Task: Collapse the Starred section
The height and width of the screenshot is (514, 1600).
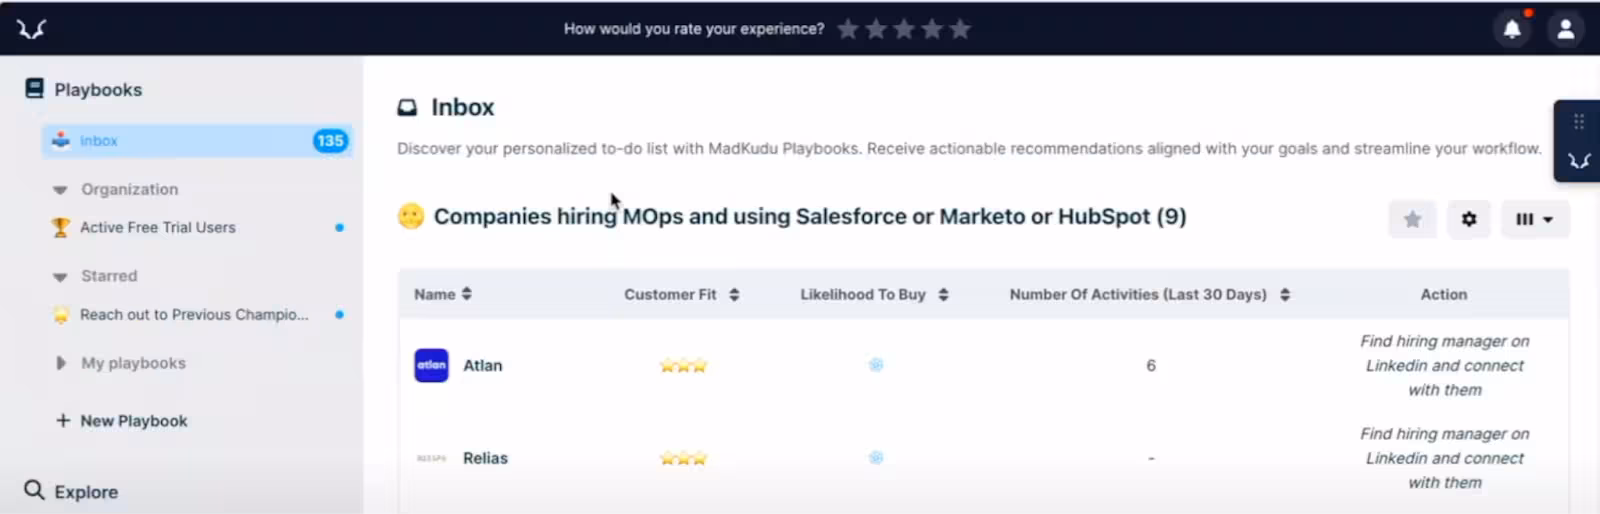Action: [60, 277]
